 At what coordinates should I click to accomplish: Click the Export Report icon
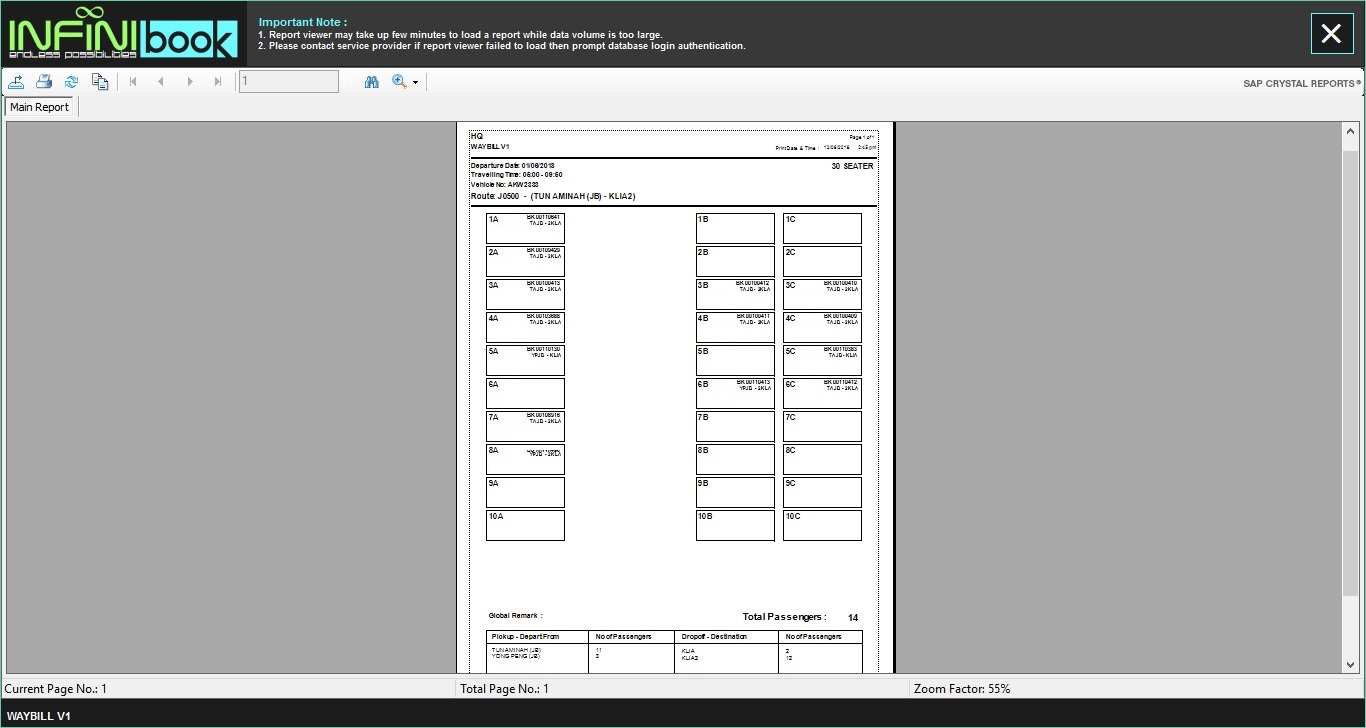tap(16, 82)
